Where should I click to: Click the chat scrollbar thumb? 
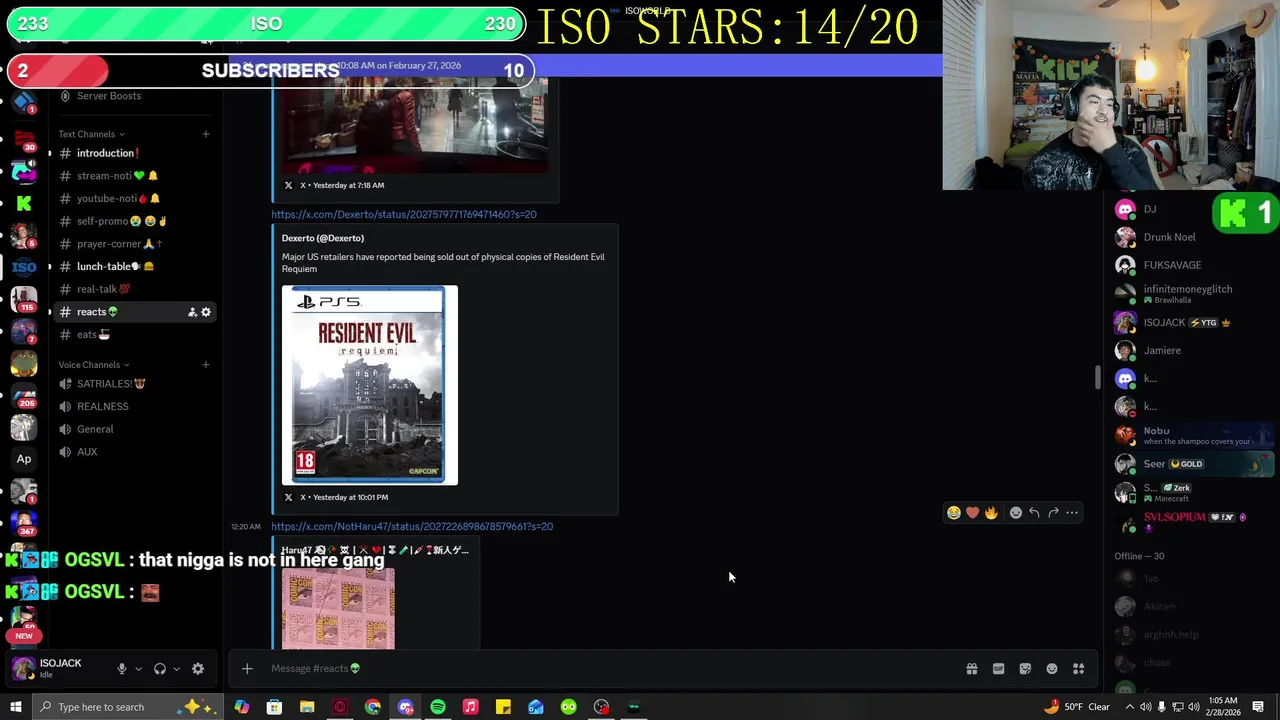(1098, 378)
